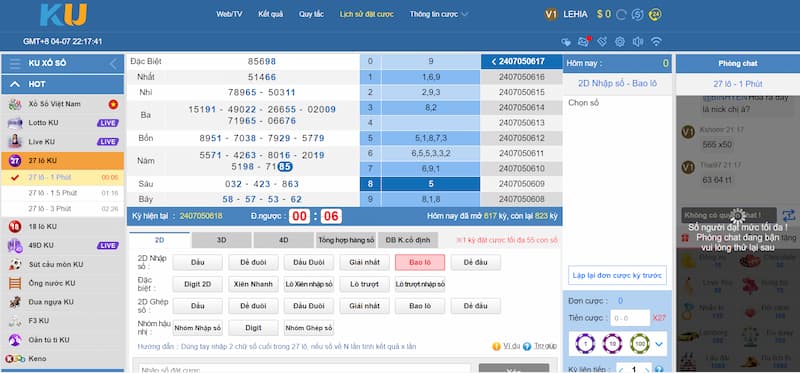Click the V1 level badge beside LEHIA

[x=551, y=14]
